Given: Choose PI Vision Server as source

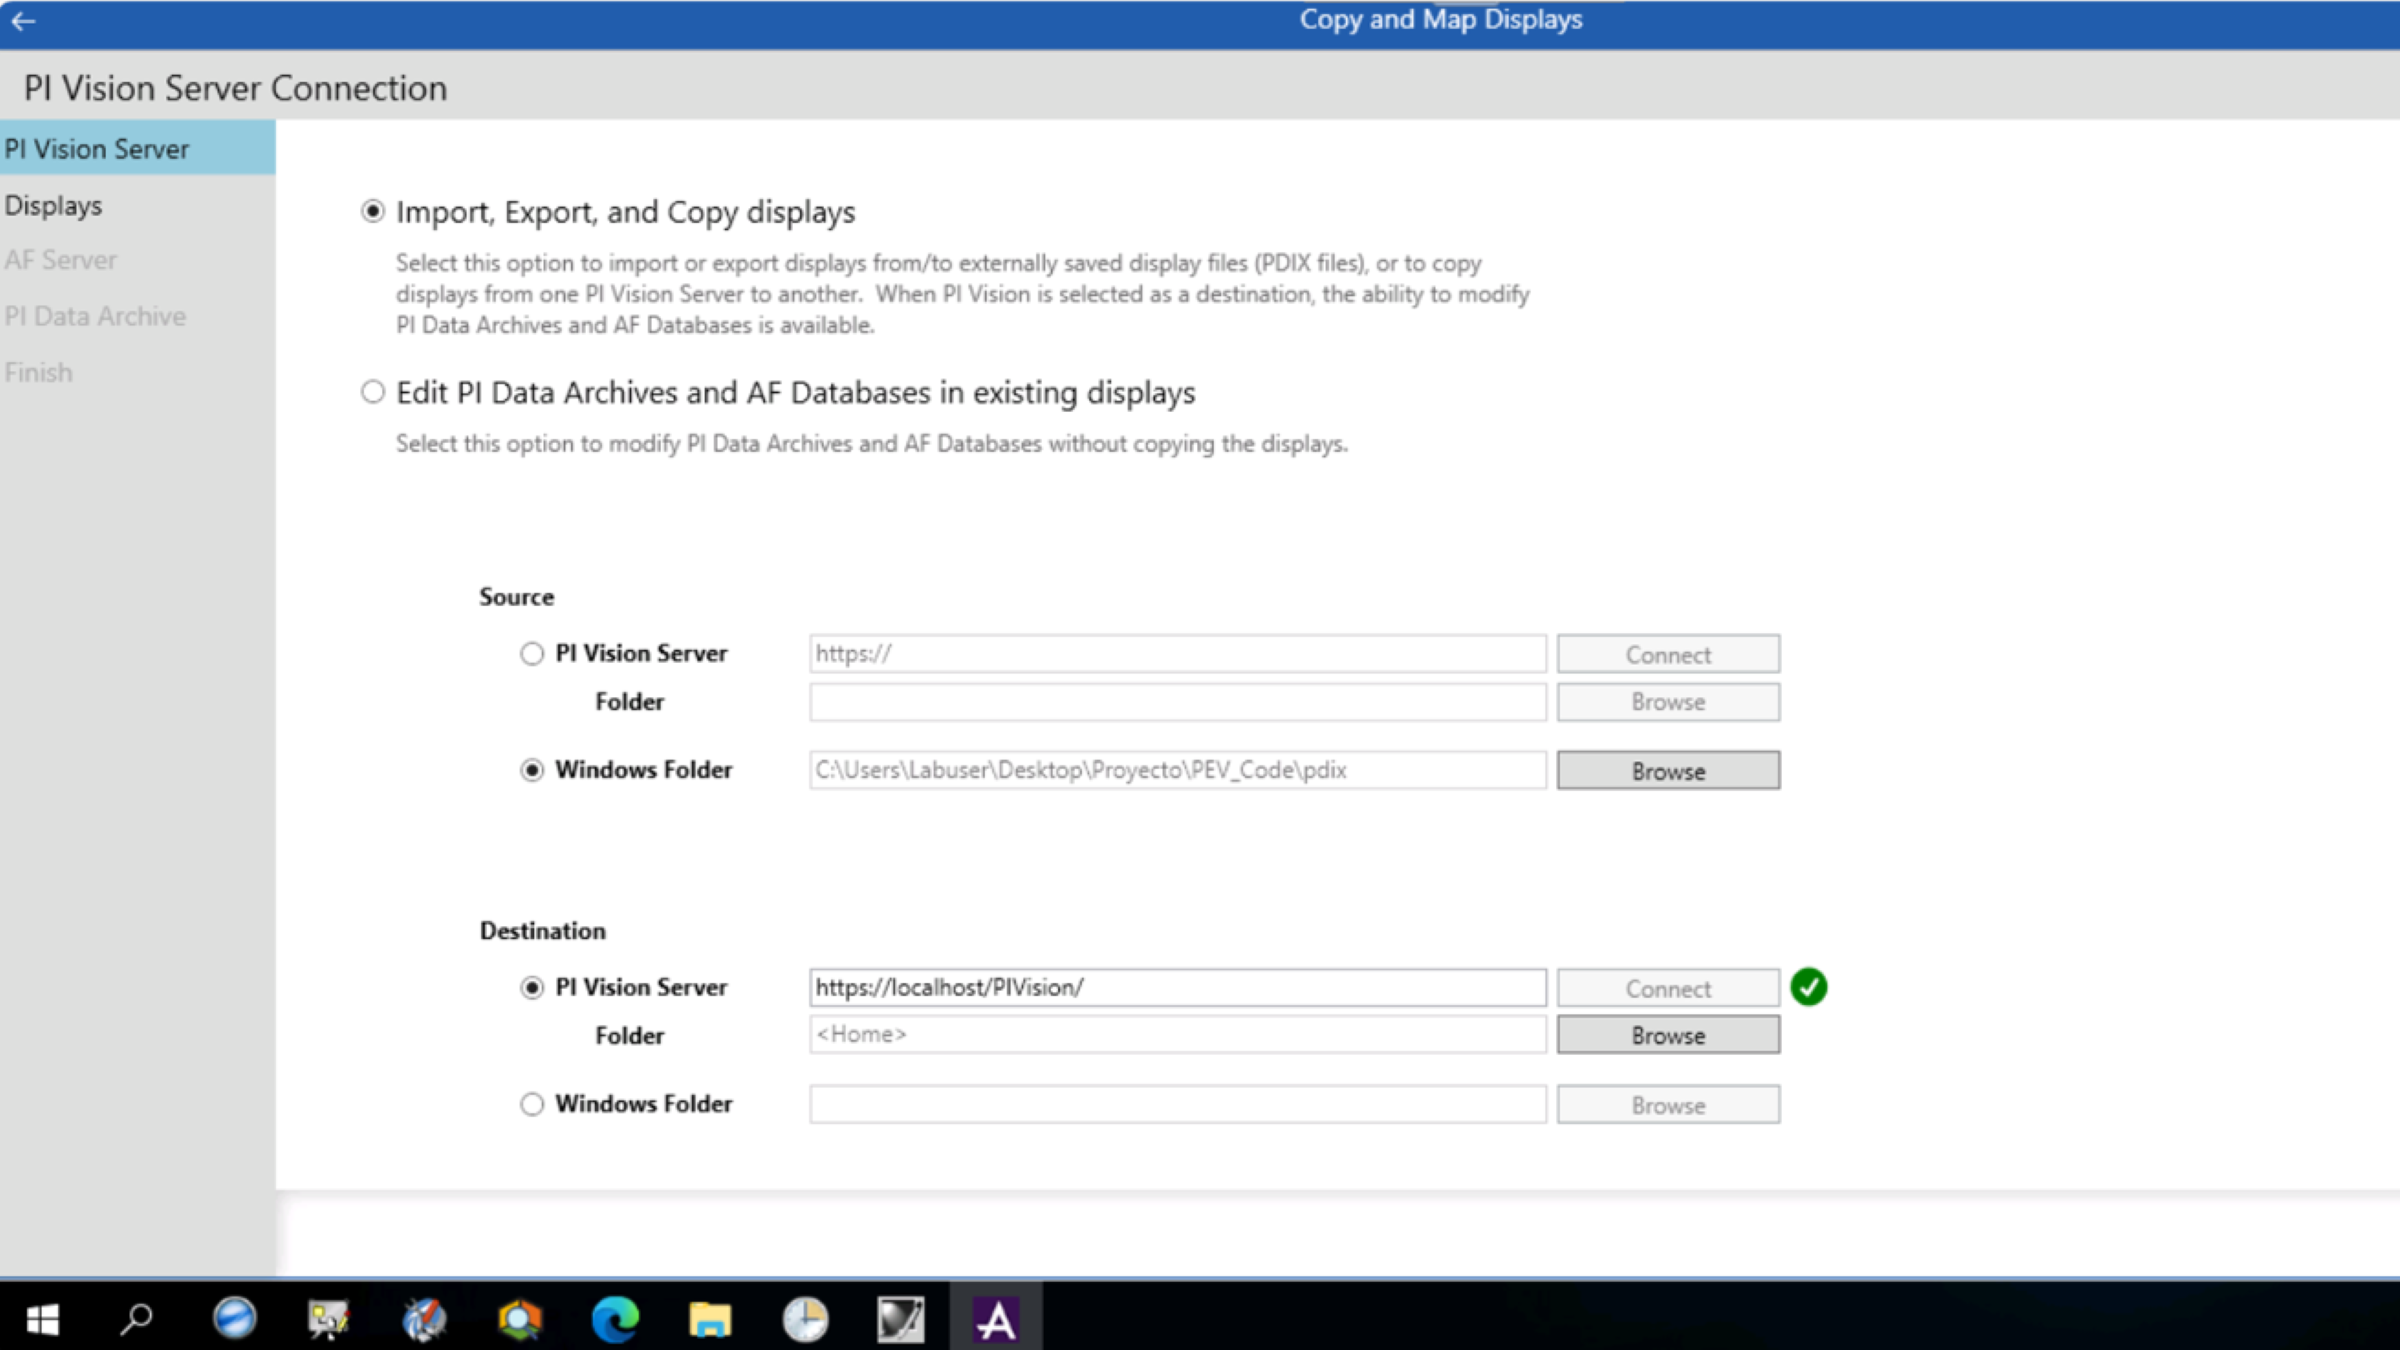Looking at the screenshot, I should [531, 653].
